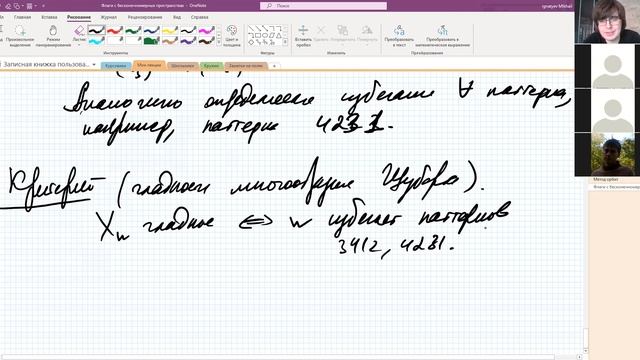Choose the magenta pen
This screenshot has height=360, width=640.
tap(207, 30)
